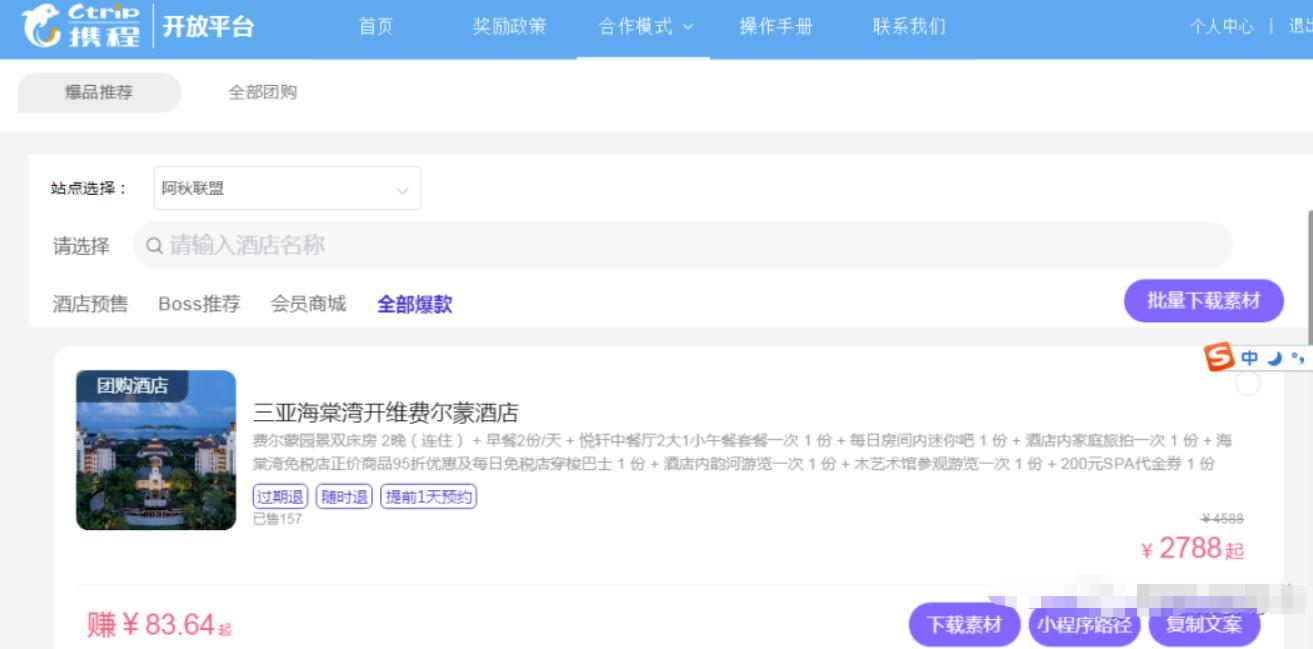The image size is (1313, 649).
Task: Toggle IME punctuation mode icon
Action: [1297, 357]
